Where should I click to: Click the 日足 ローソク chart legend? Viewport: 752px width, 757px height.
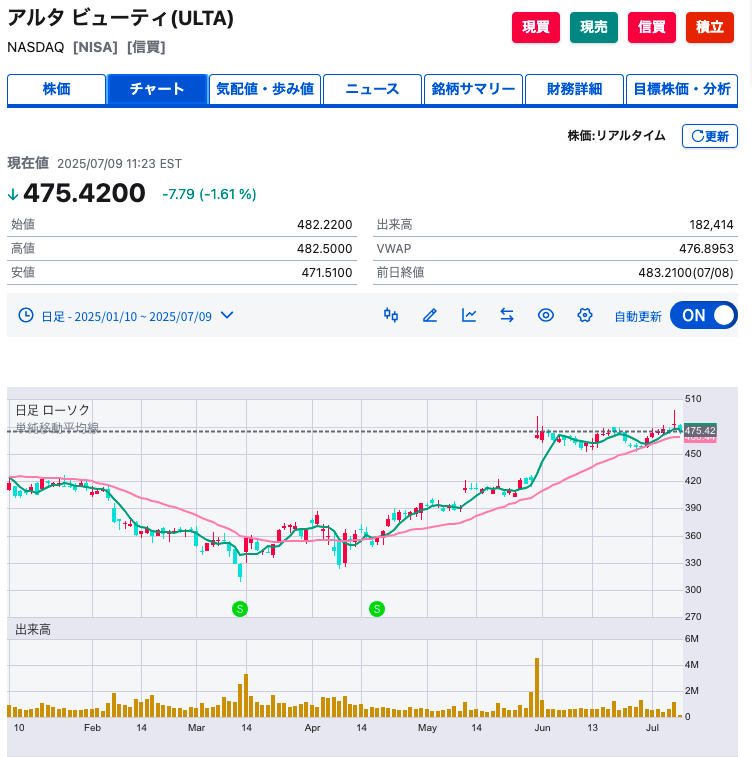(x=53, y=410)
